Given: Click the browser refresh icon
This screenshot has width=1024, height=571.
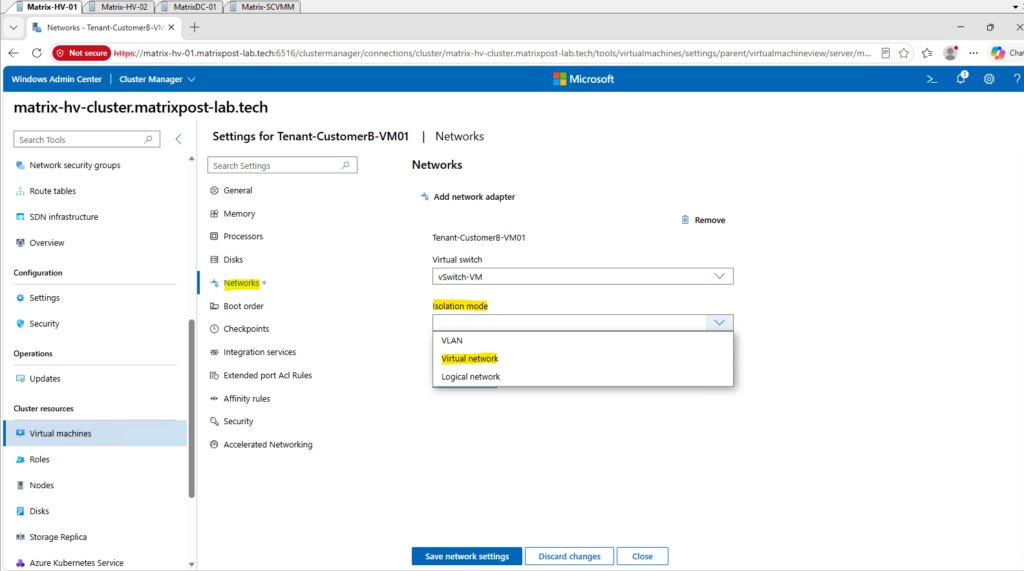Looking at the screenshot, I should [x=37, y=53].
